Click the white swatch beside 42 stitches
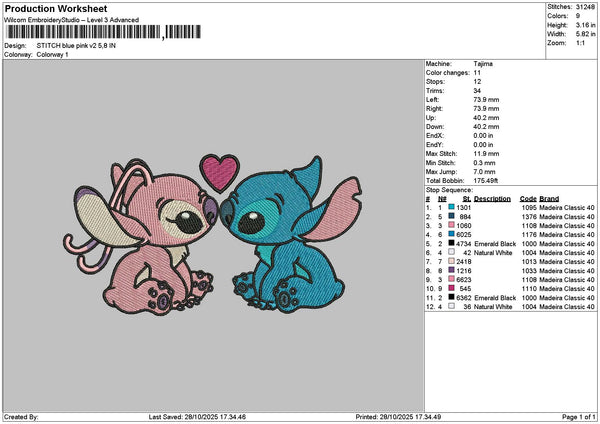This screenshot has width=600, height=424. pyautogui.click(x=452, y=252)
